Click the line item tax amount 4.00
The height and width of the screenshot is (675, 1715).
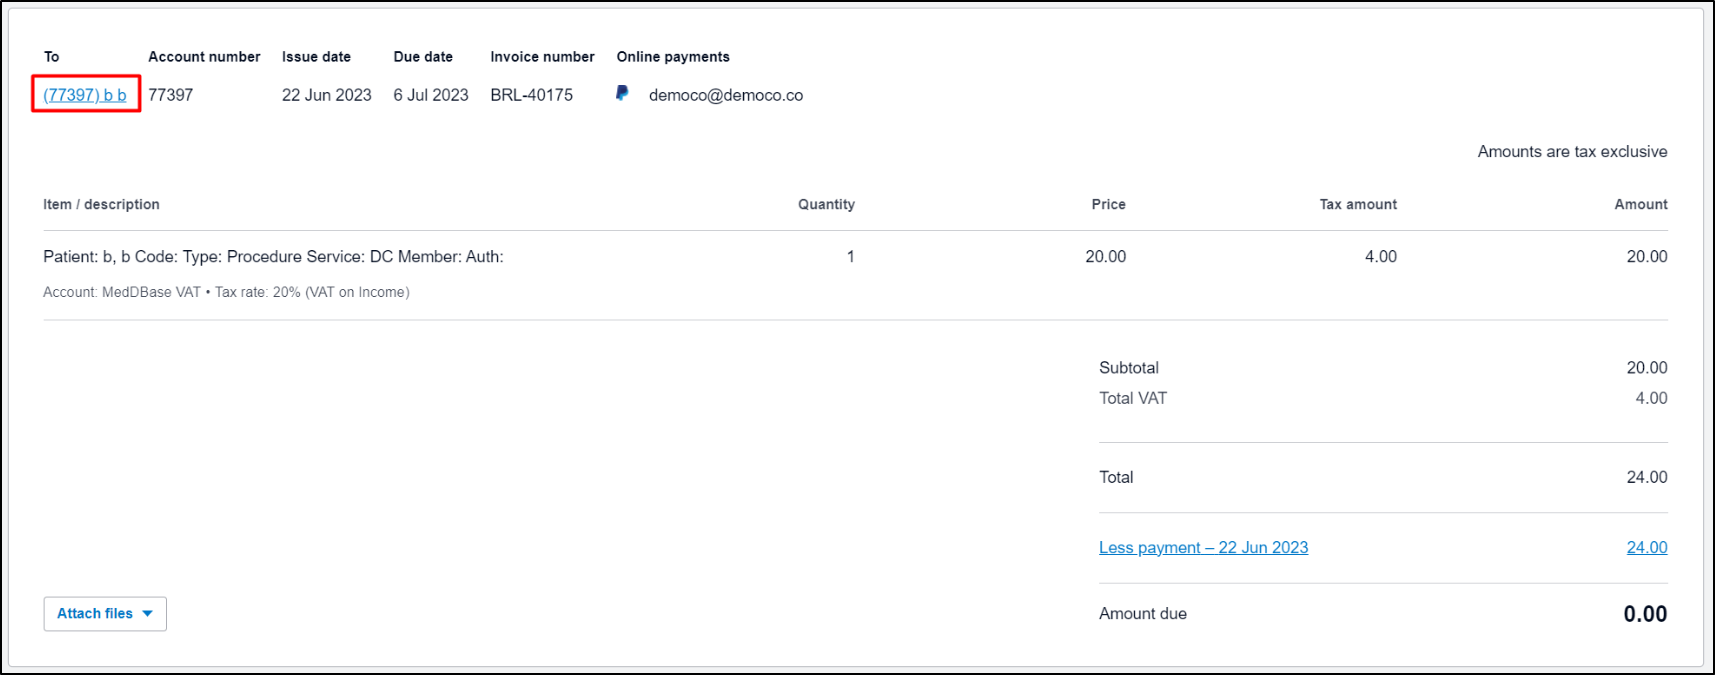point(1380,257)
